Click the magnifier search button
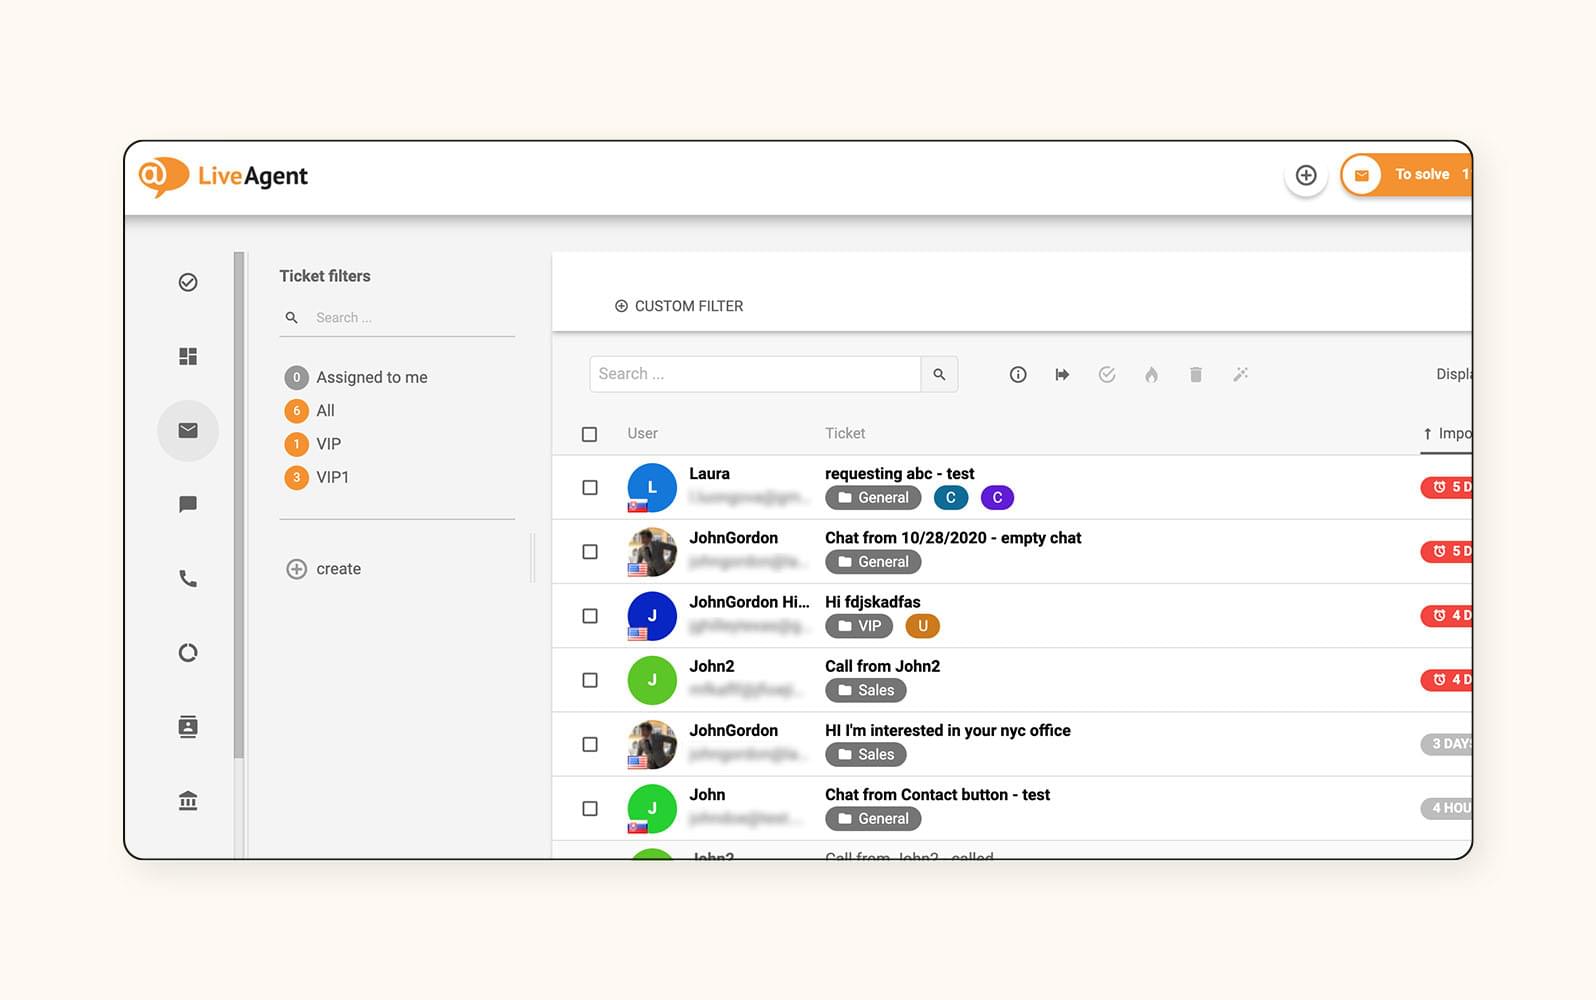Viewport: 1596px width, 1000px height. [939, 374]
